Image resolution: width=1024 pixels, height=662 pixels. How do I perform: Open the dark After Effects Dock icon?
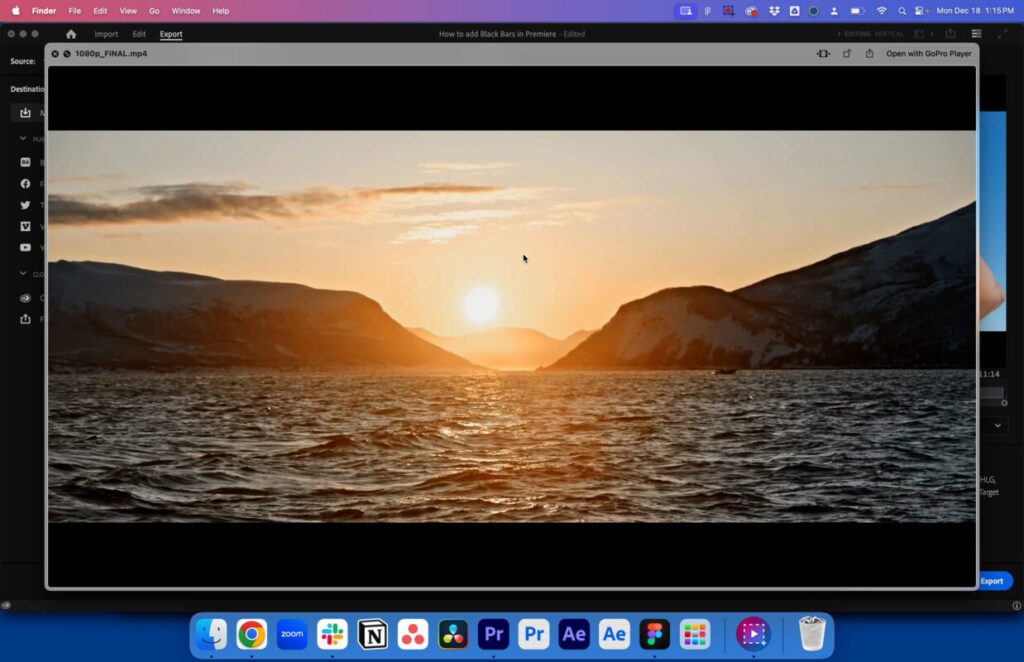pyautogui.click(x=574, y=634)
